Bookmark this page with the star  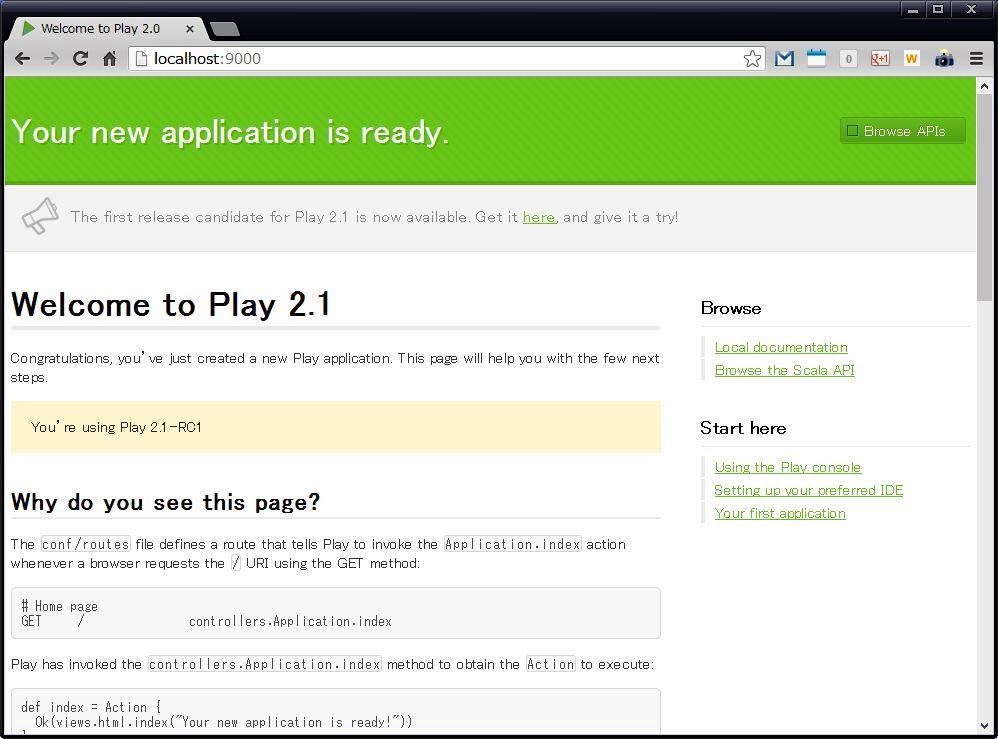point(752,59)
